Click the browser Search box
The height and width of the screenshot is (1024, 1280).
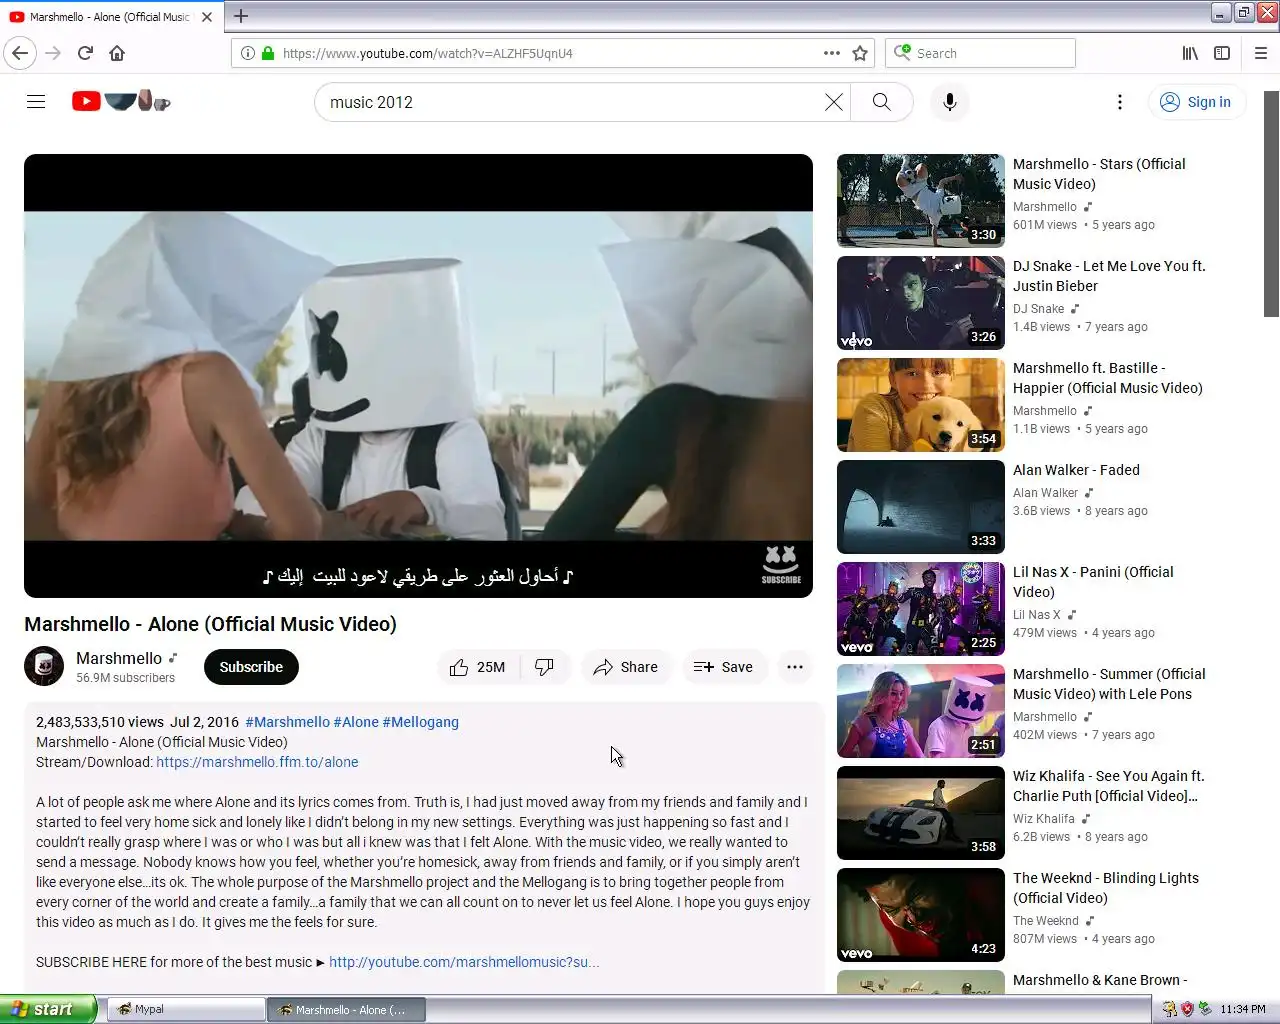click(980, 53)
